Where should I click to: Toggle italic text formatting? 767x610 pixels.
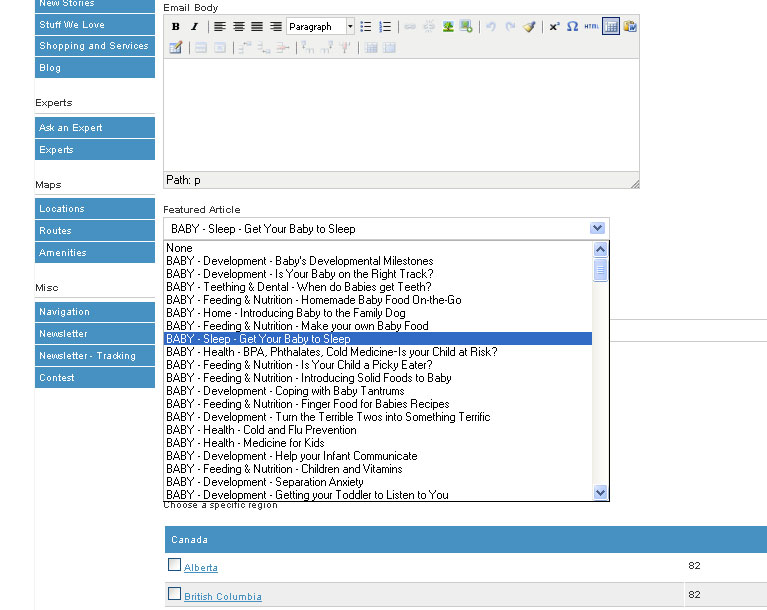coord(194,27)
